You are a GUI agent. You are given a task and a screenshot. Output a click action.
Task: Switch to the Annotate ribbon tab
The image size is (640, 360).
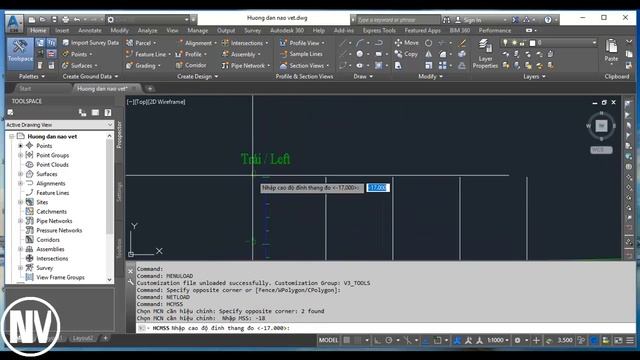coord(90,30)
